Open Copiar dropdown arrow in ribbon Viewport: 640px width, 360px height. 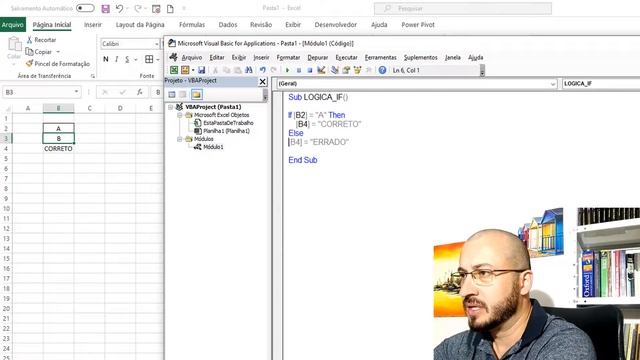pos(58,52)
